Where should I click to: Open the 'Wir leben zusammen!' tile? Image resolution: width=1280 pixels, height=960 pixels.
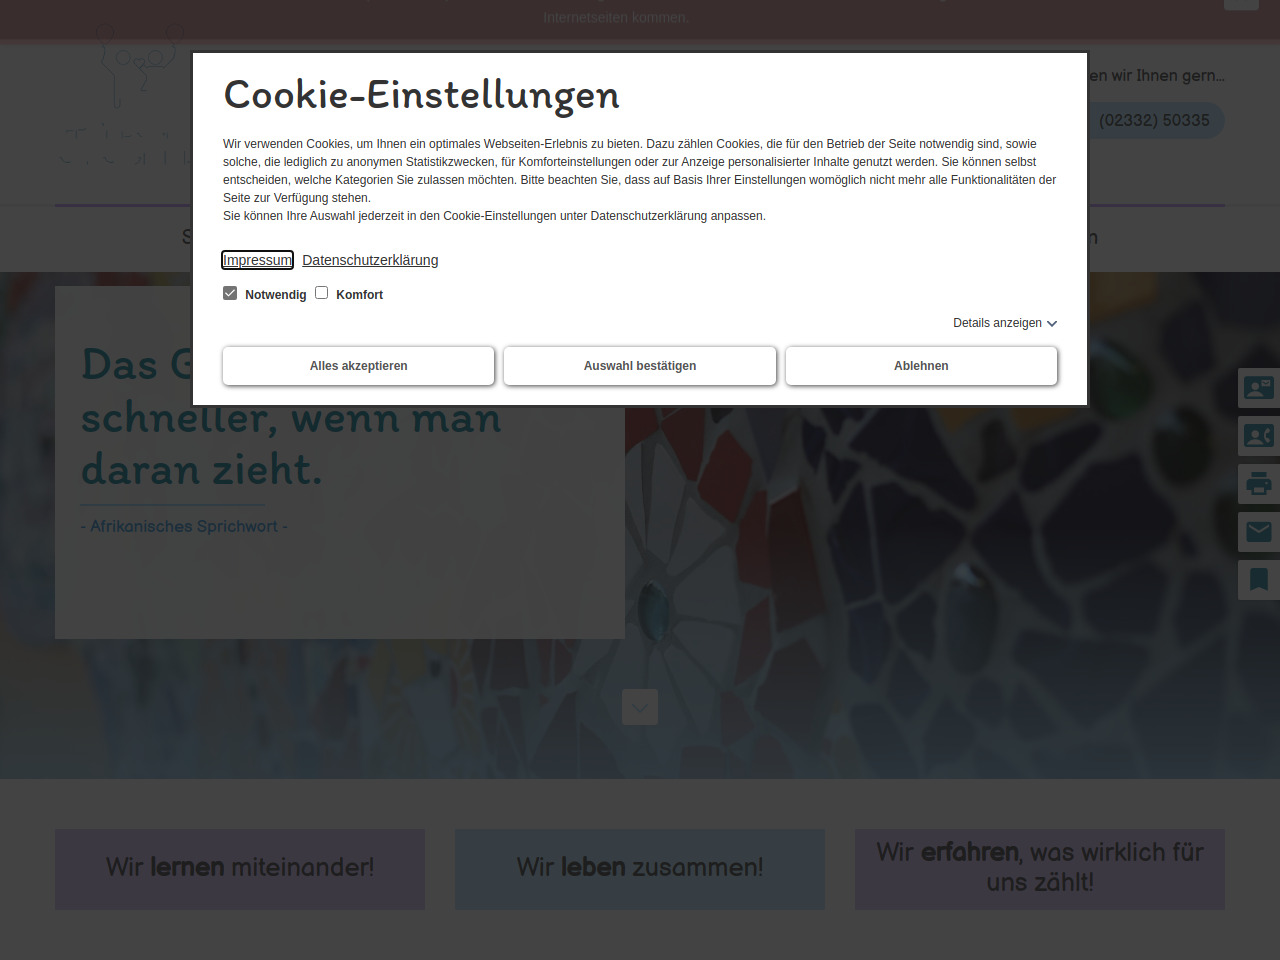[640, 868]
